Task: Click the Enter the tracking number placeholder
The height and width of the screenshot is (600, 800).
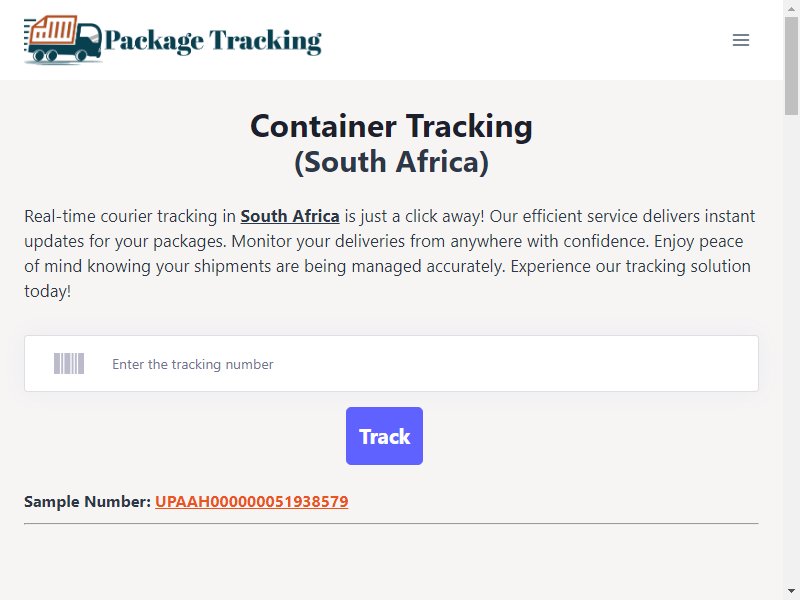Action: coord(193,364)
